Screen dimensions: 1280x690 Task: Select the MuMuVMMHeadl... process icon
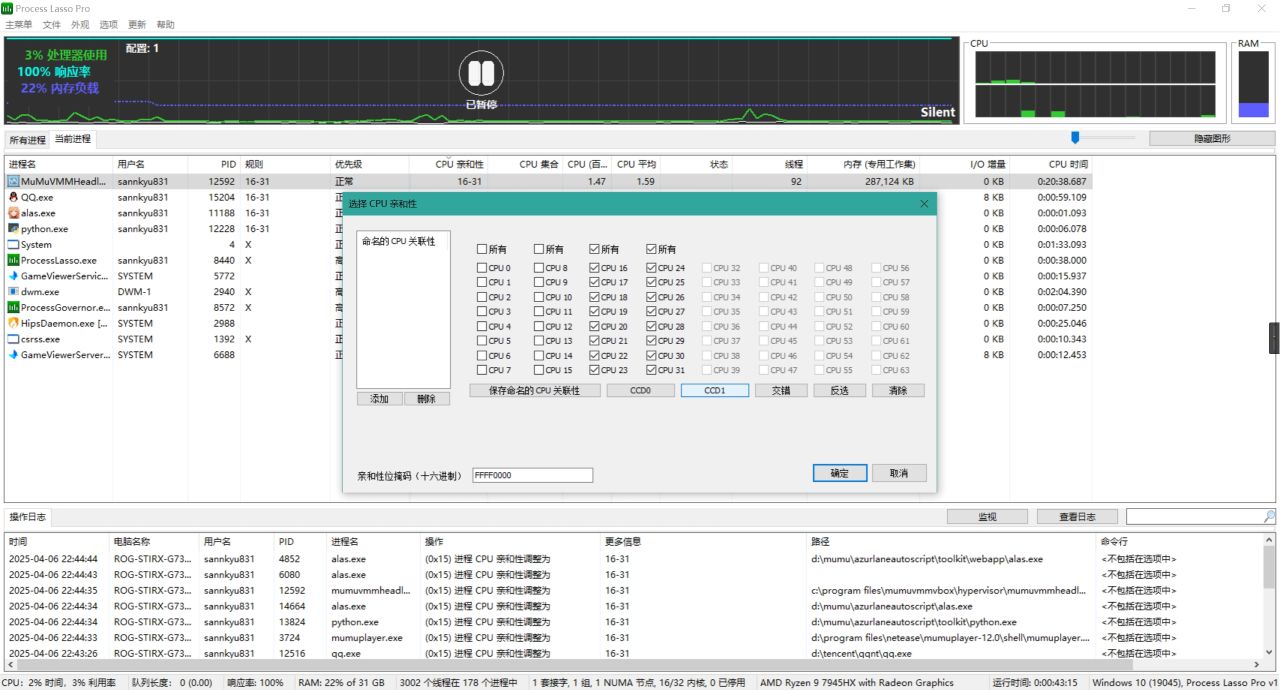pos(14,182)
